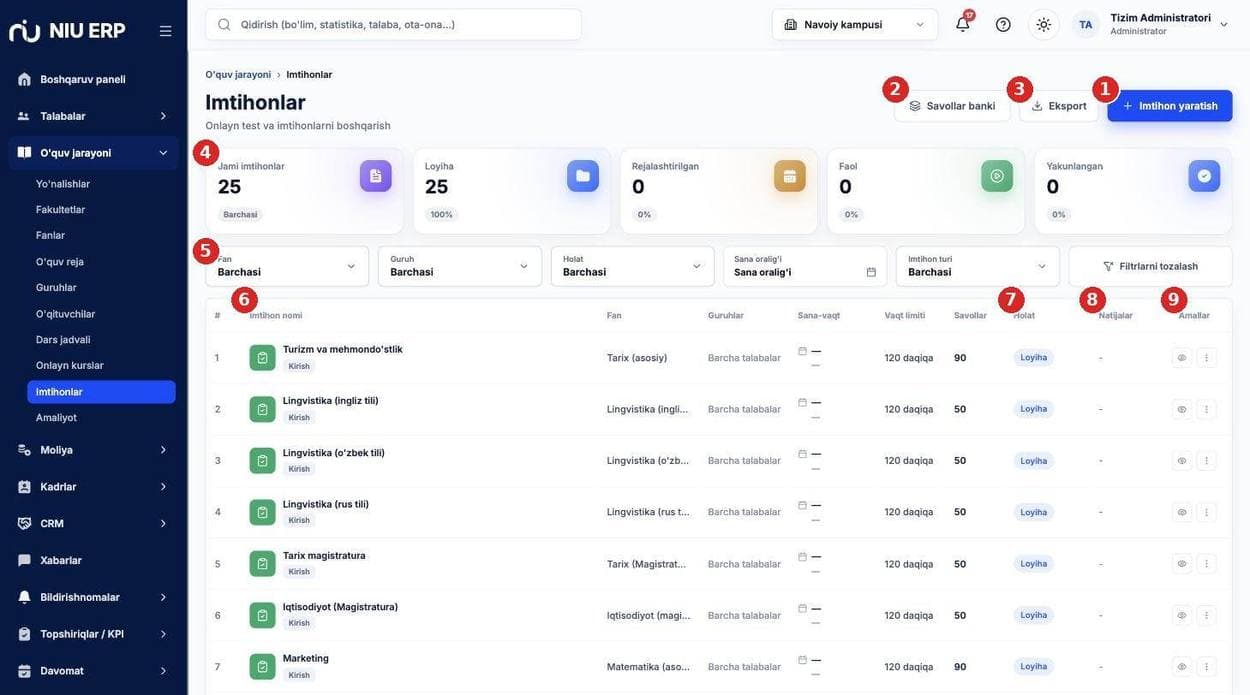Open the Fan filter dropdown
Image resolution: width=1250 pixels, height=695 pixels.
point(287,266)
